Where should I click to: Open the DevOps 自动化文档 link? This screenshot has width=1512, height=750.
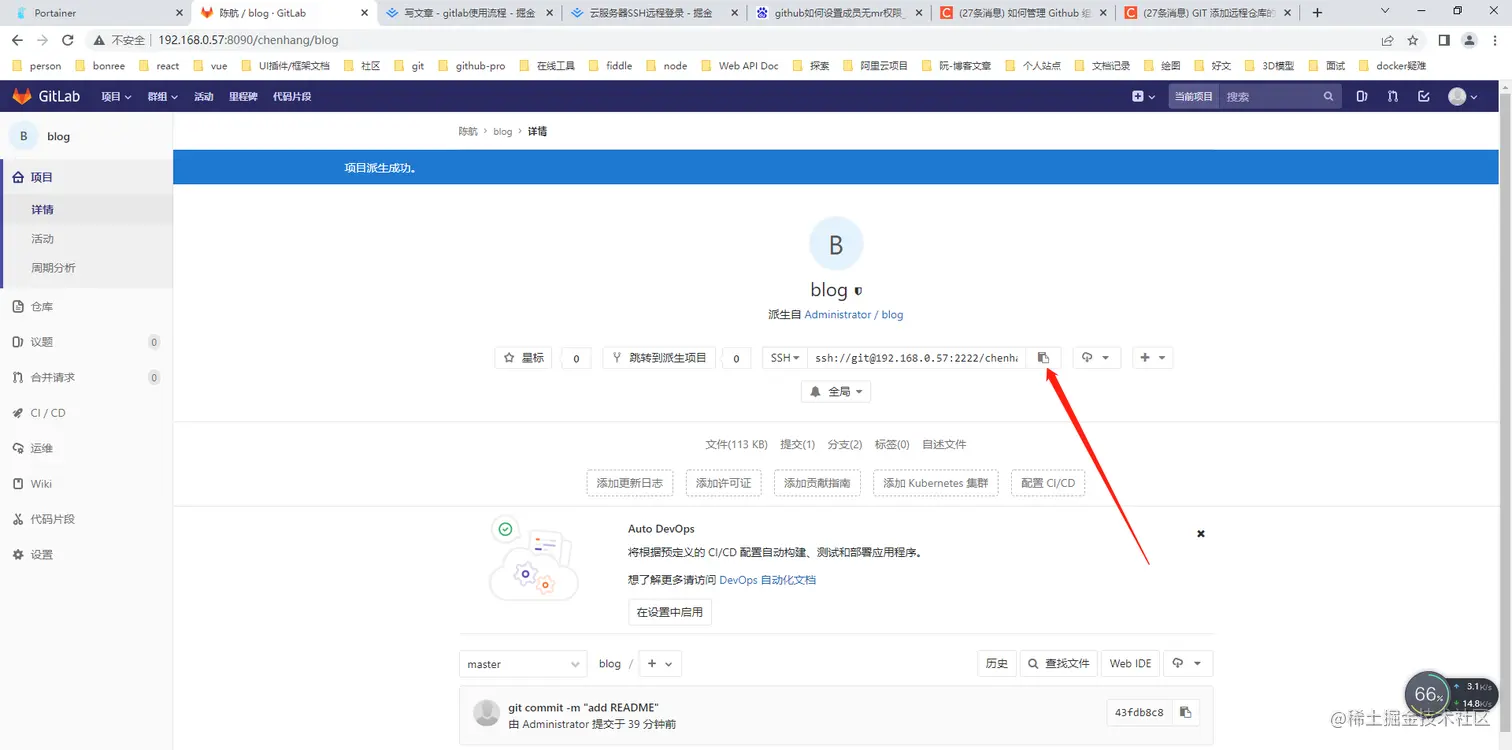768,580
